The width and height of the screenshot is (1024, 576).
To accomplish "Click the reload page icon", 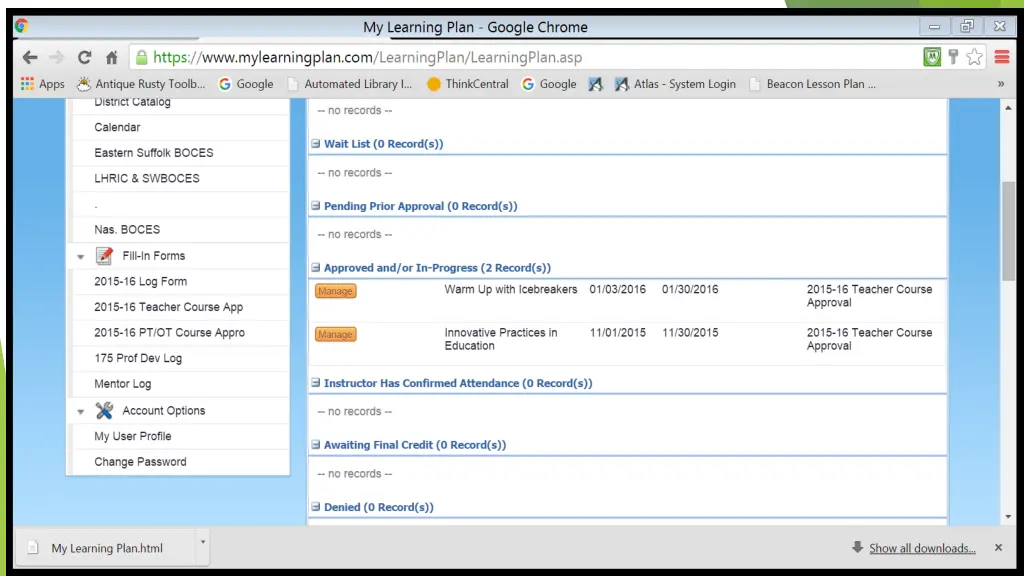I will (85, 58).
